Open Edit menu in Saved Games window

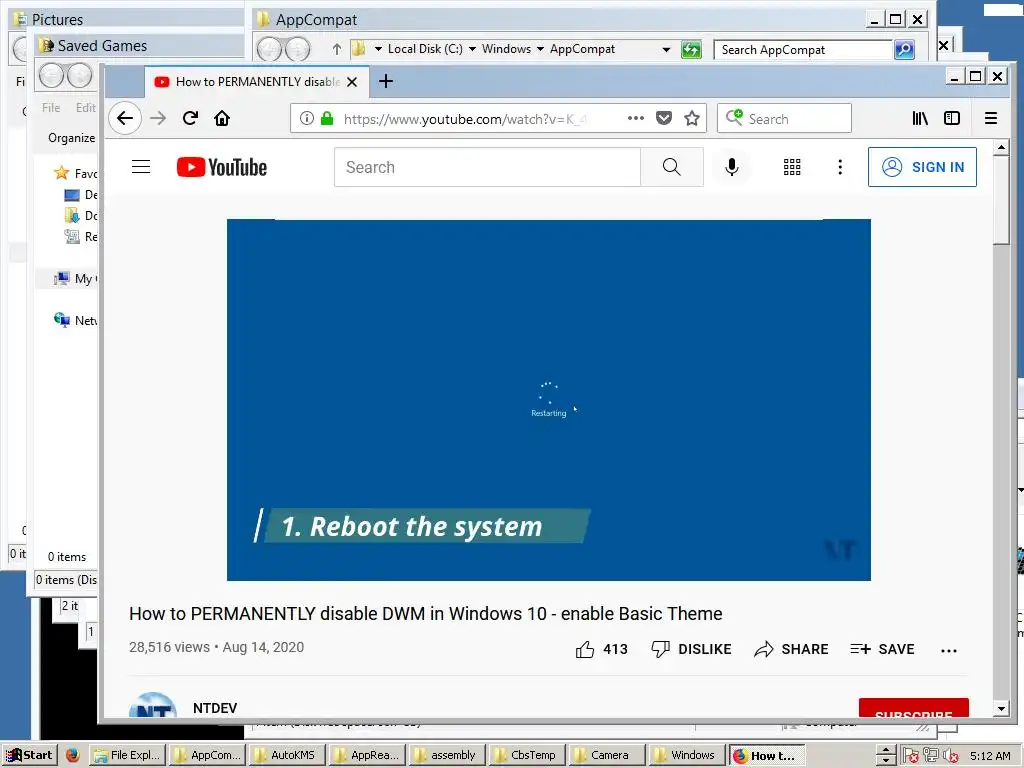tap(86, 108)
